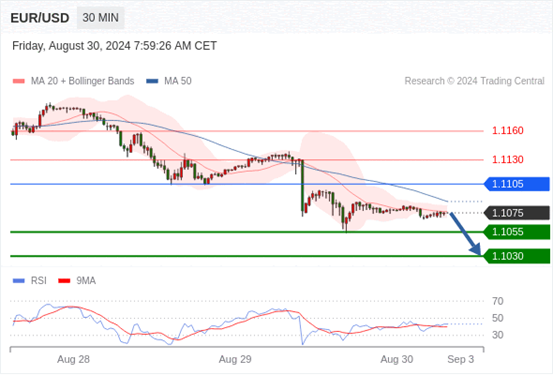This screenshot has width=553, height=375.
Task: Click the Friday, August 30, 2024 timestamp
Action: tap(114, 46)
